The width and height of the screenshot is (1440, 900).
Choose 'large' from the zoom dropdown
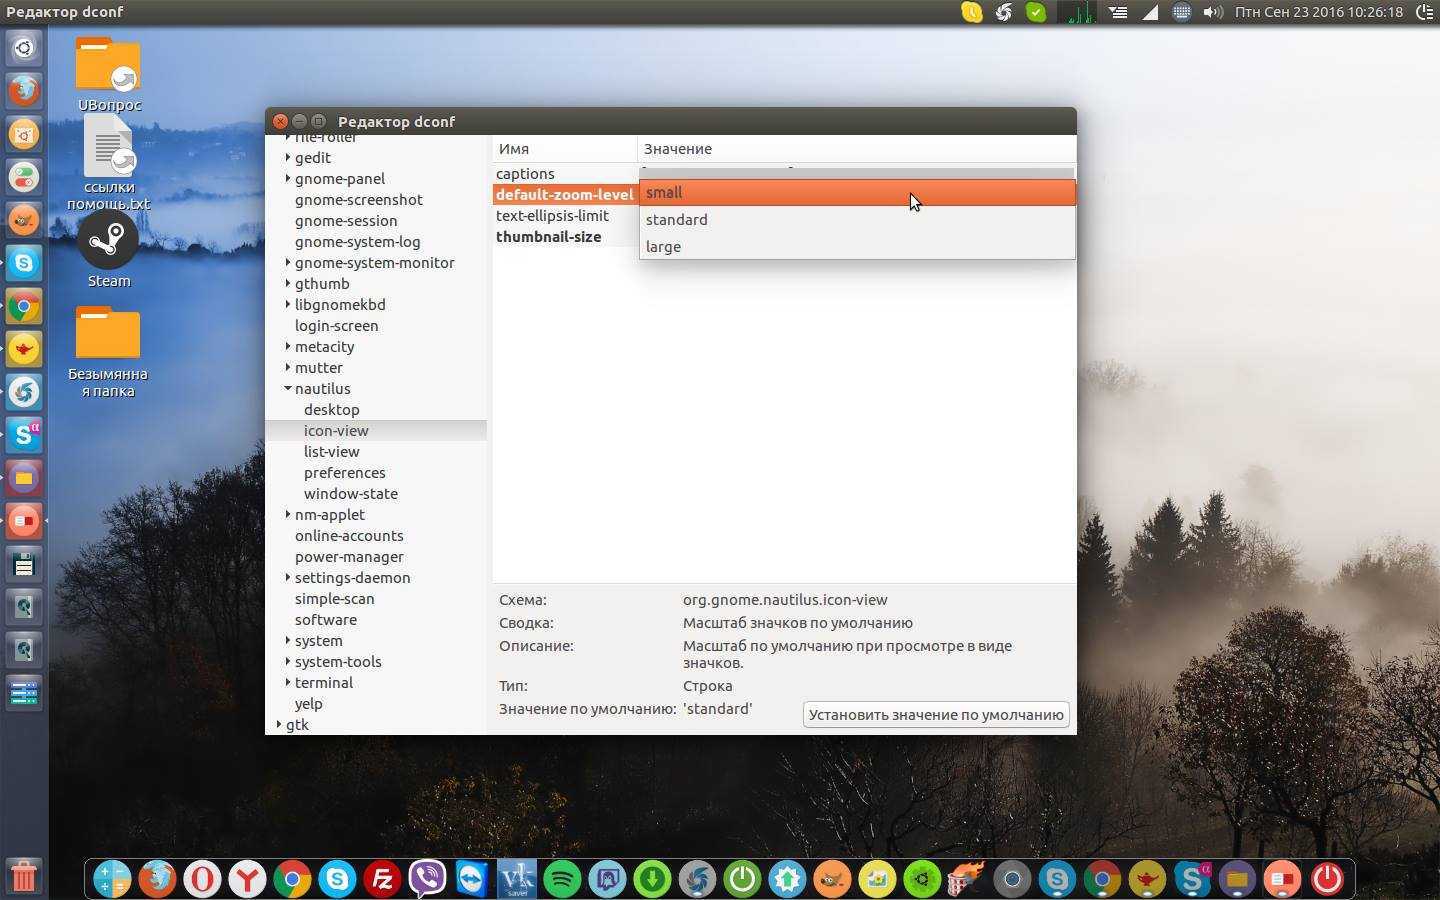coord(663,247)
